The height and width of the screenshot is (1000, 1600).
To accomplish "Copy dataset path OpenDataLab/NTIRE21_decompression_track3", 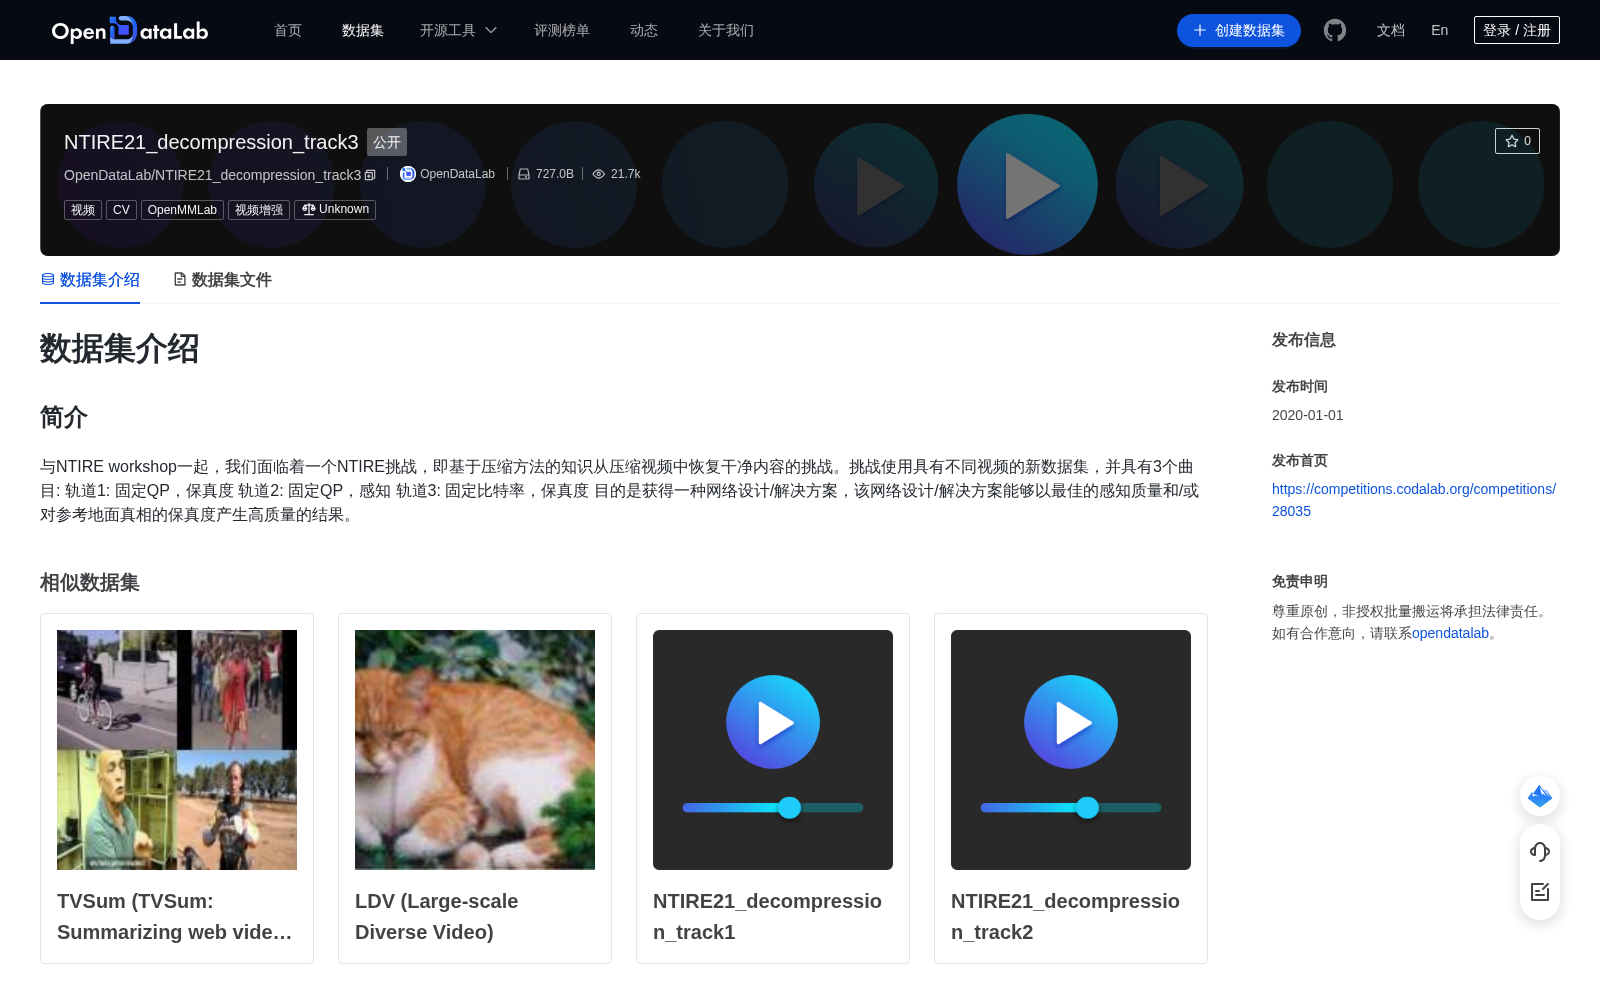I will pyautogui.click(x=370, y=175).
